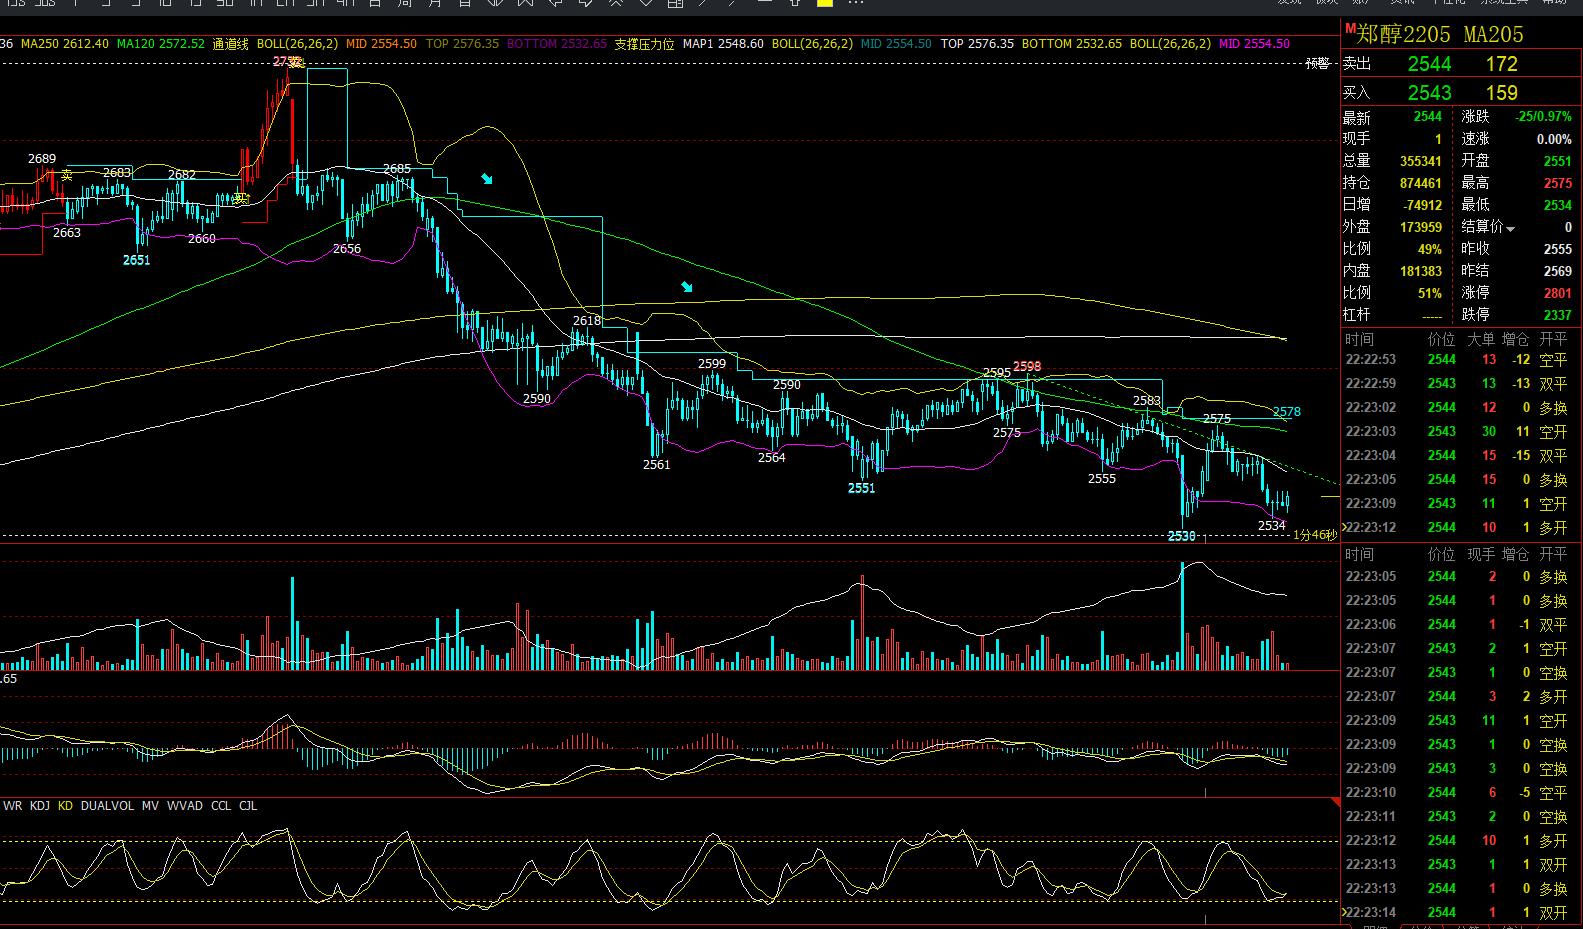This screenshot has height=929, width=1583.
Task: Switch to the KDJ indicator tab
Action: (x=40, y=806)
